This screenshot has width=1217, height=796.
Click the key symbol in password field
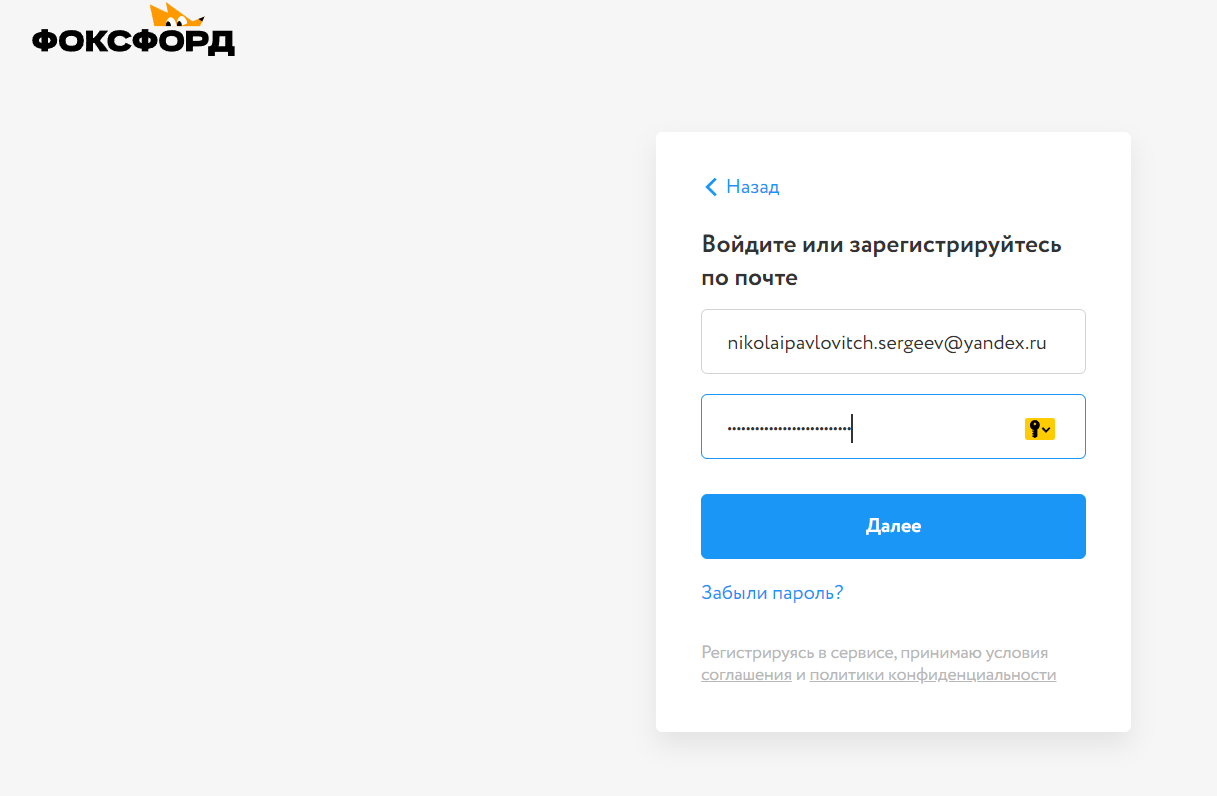1033,429
